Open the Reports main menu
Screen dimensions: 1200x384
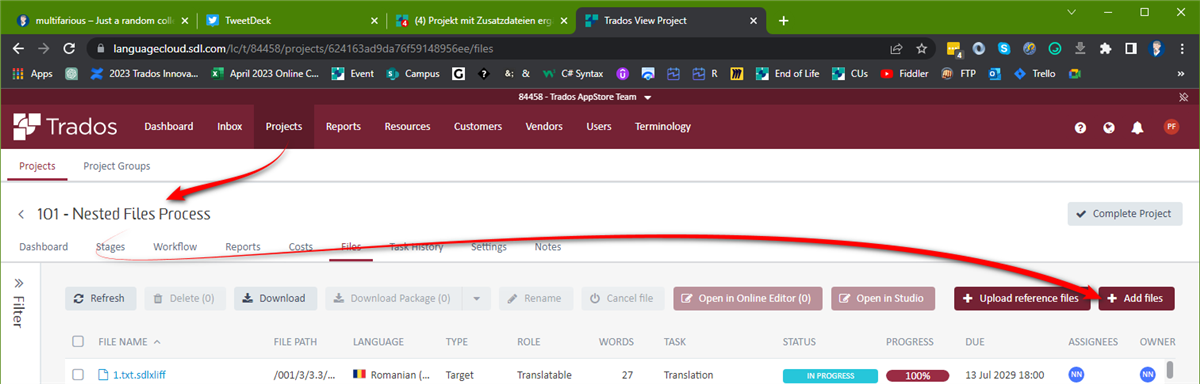coord(343,126)
